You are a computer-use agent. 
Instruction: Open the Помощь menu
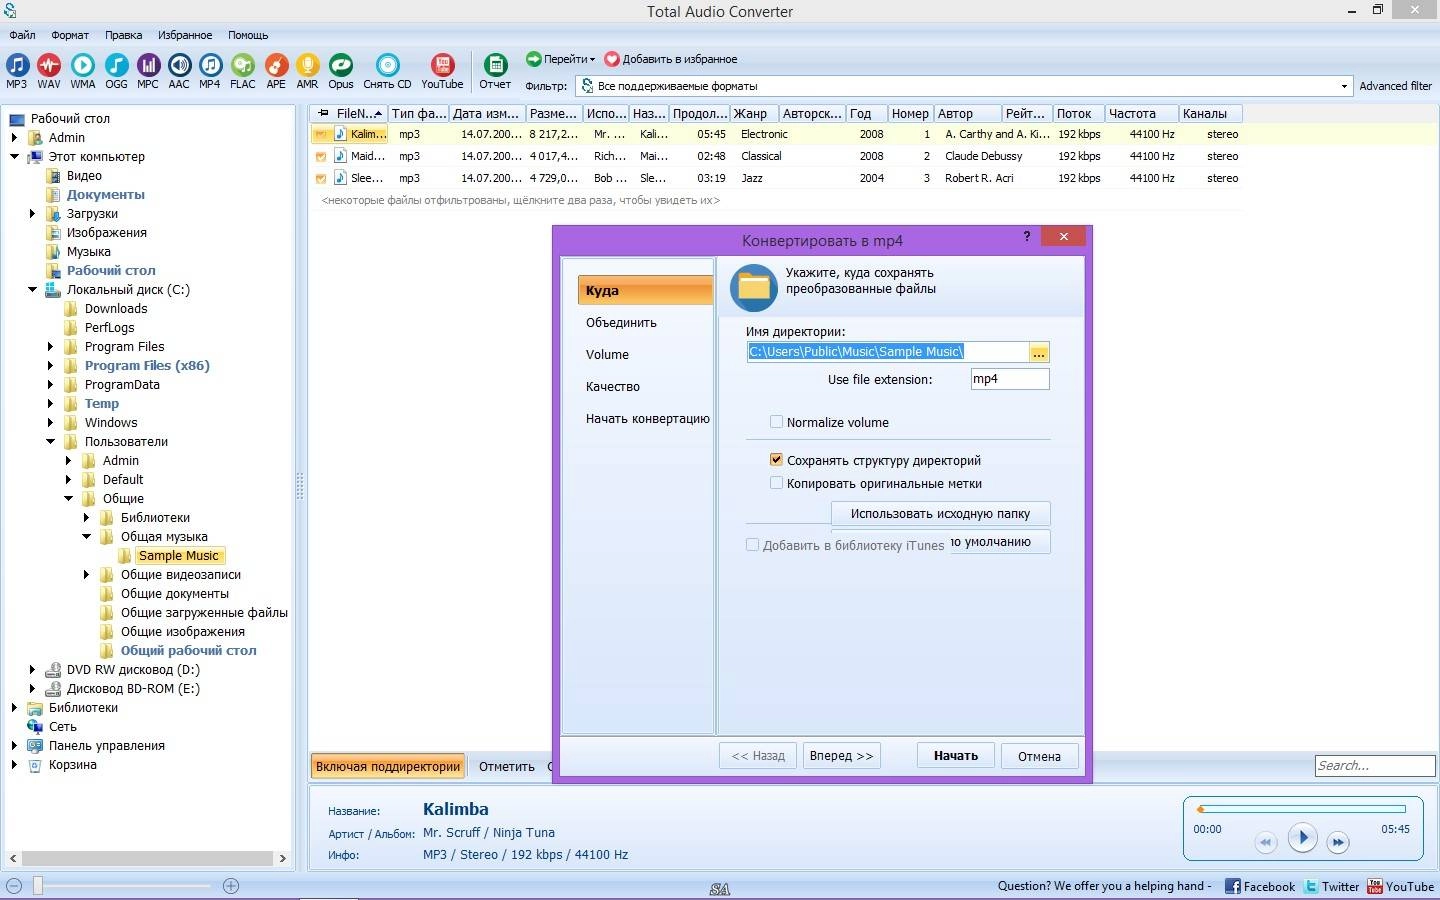248,35
